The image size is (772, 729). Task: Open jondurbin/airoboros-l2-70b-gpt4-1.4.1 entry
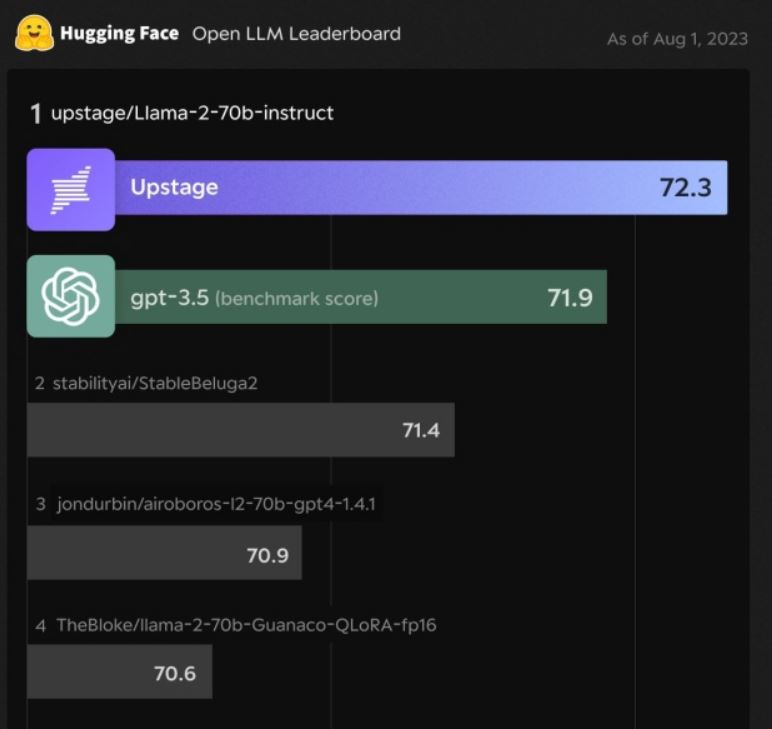coord(216,504)
